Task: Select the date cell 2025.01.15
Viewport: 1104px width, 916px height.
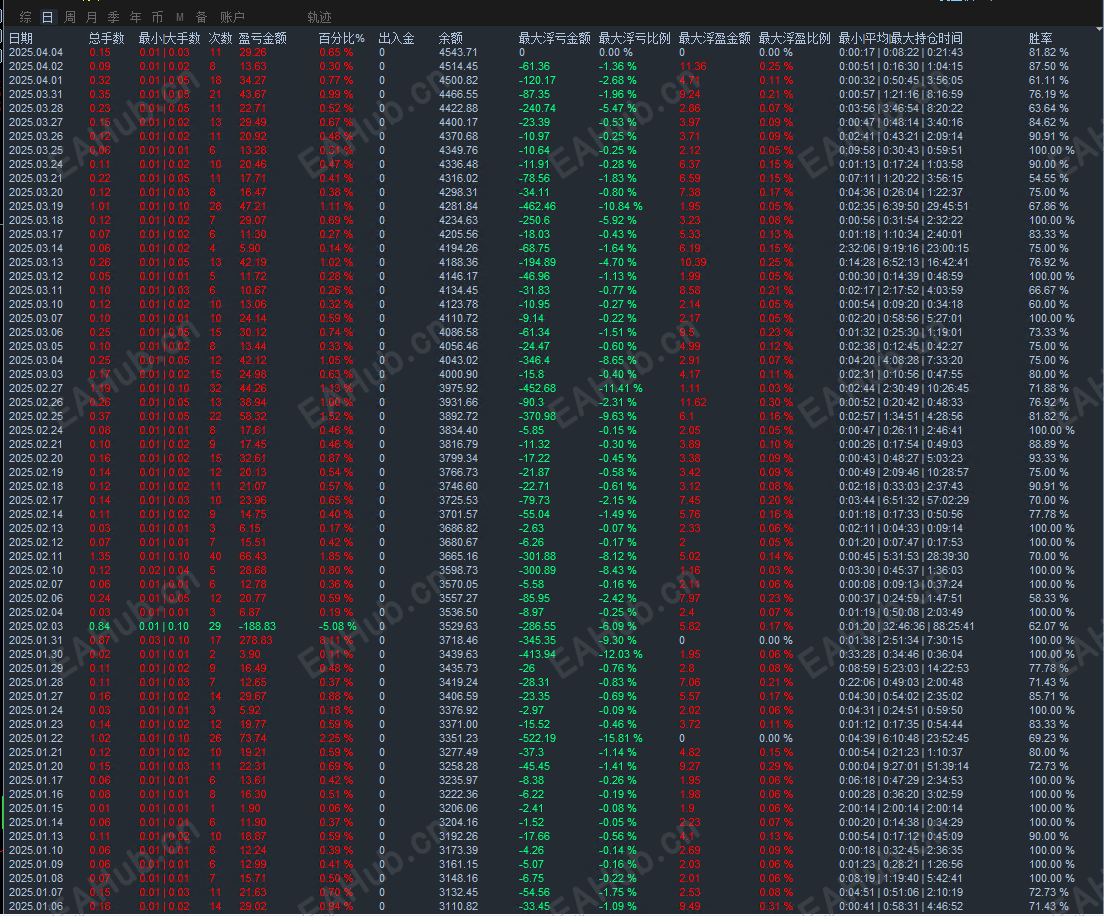Action: (35, 808)
